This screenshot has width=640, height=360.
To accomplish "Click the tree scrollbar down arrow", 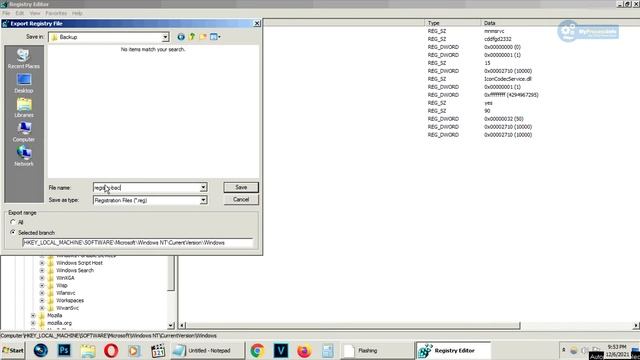I will [x=171, y=325].
